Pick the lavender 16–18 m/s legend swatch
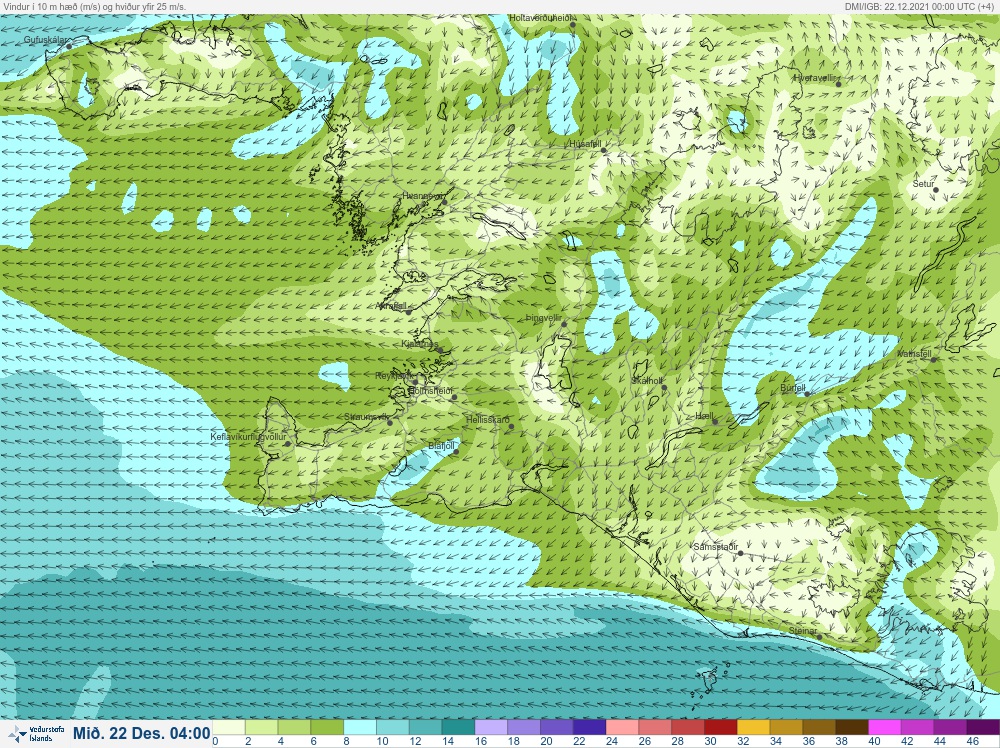1000x748 pixels. click(491, 728)
